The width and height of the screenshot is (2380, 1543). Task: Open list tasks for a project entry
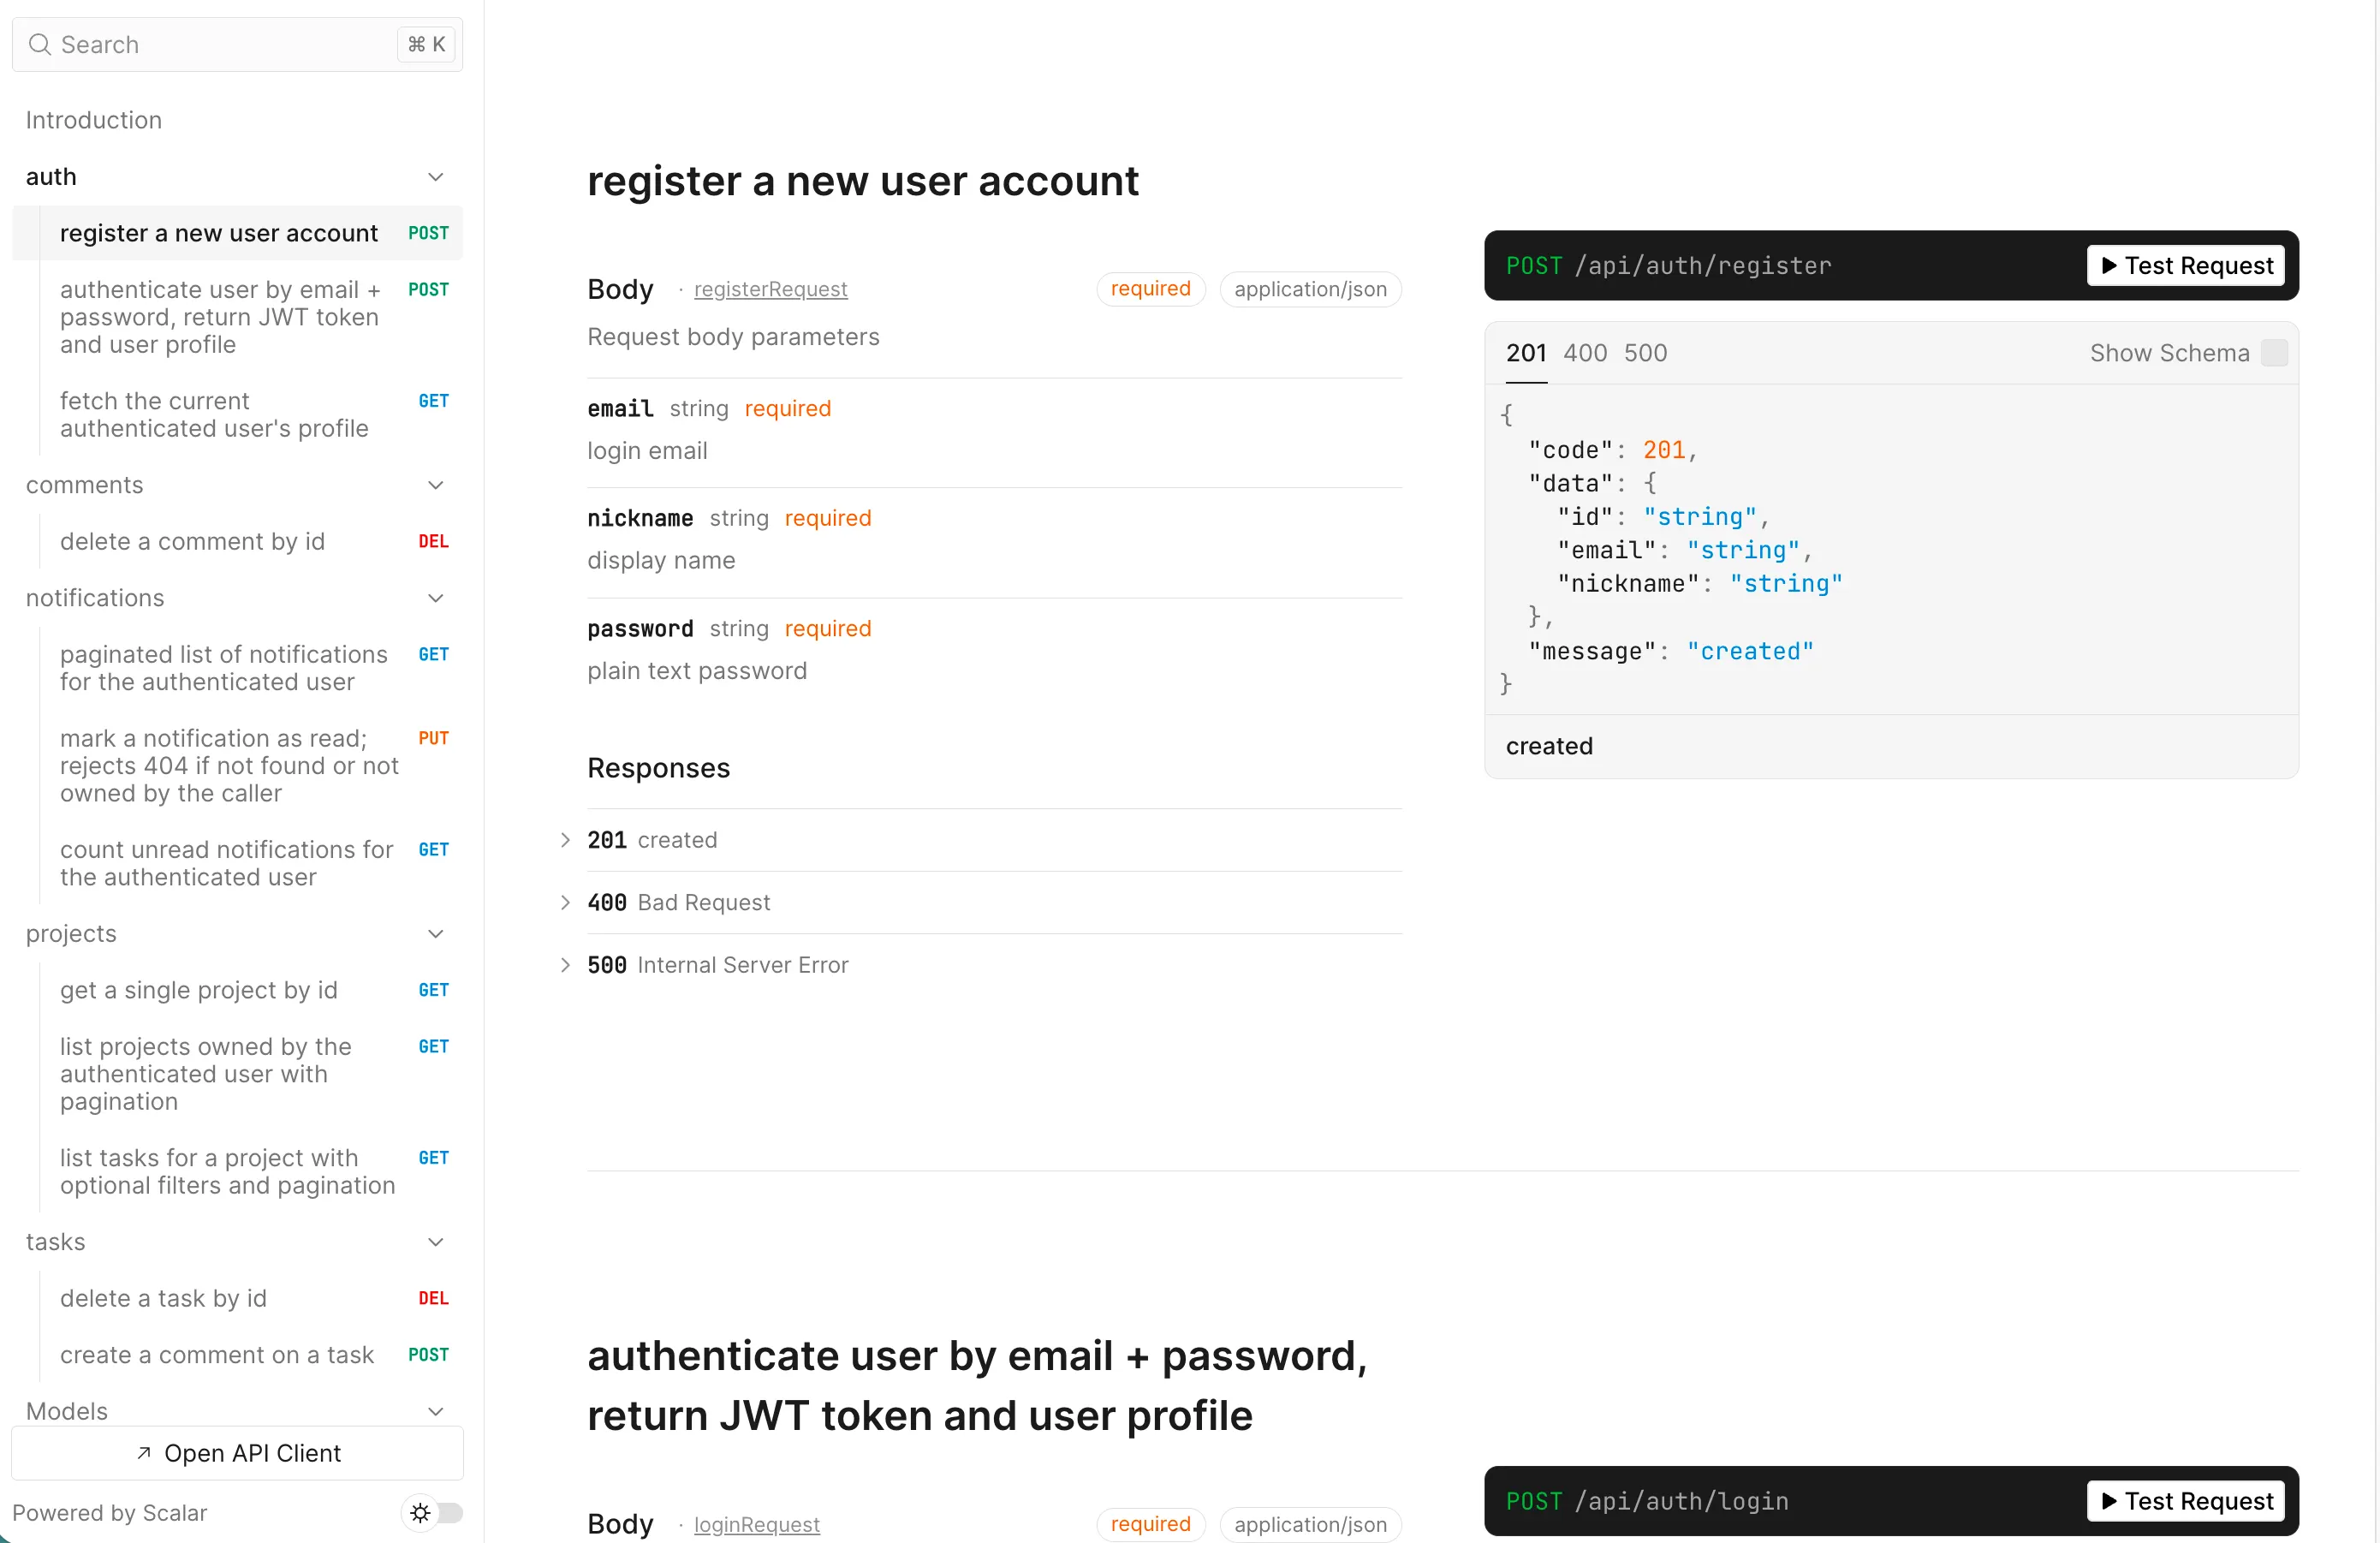coord(238,1172)
